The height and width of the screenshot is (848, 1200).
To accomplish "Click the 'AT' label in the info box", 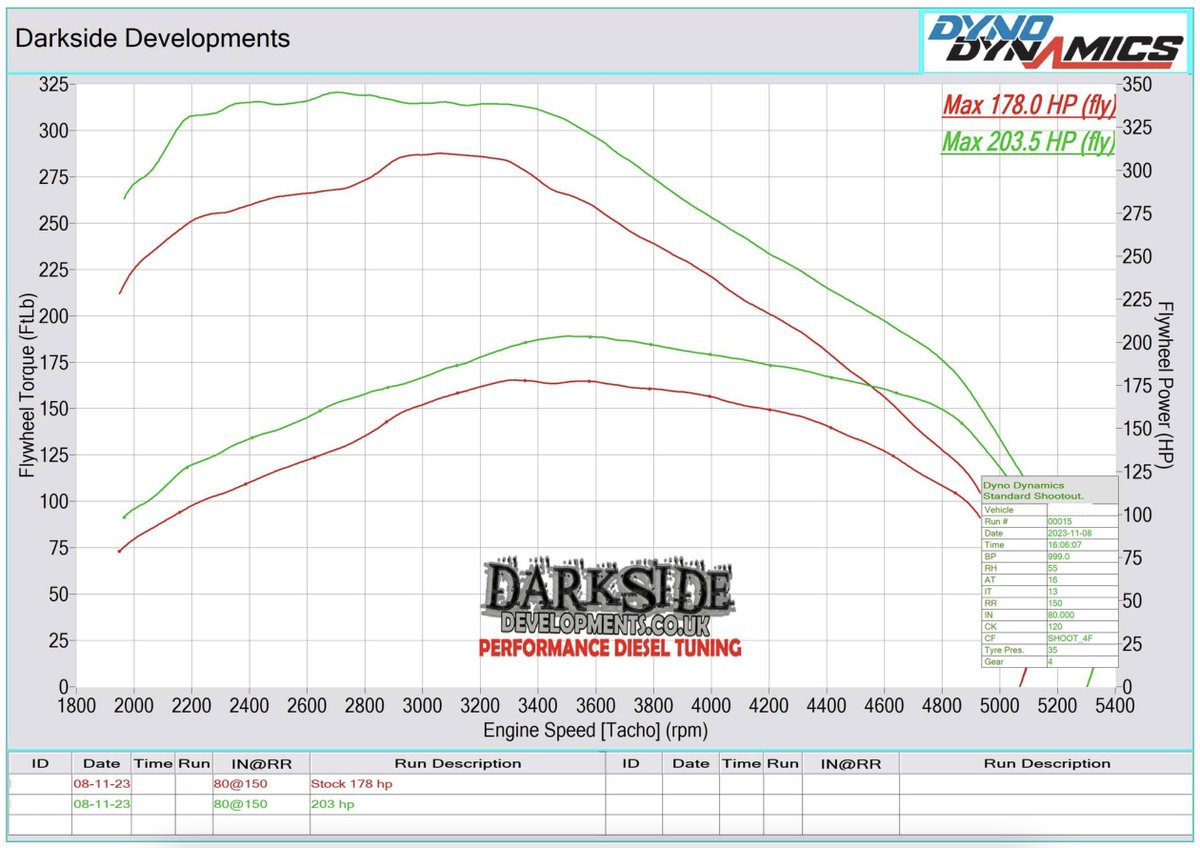I will (x=990, y=580).
